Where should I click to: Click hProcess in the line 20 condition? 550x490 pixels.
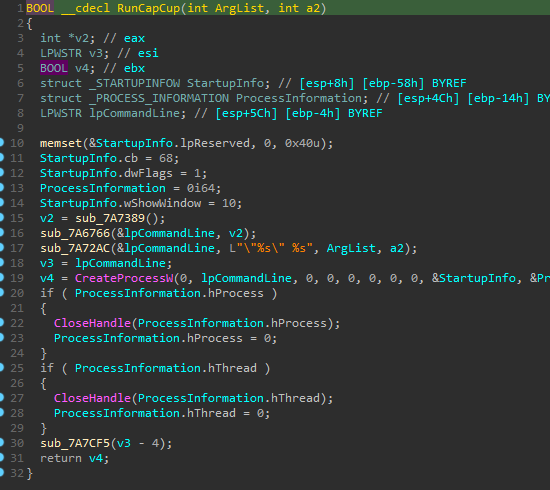[236, 293]
